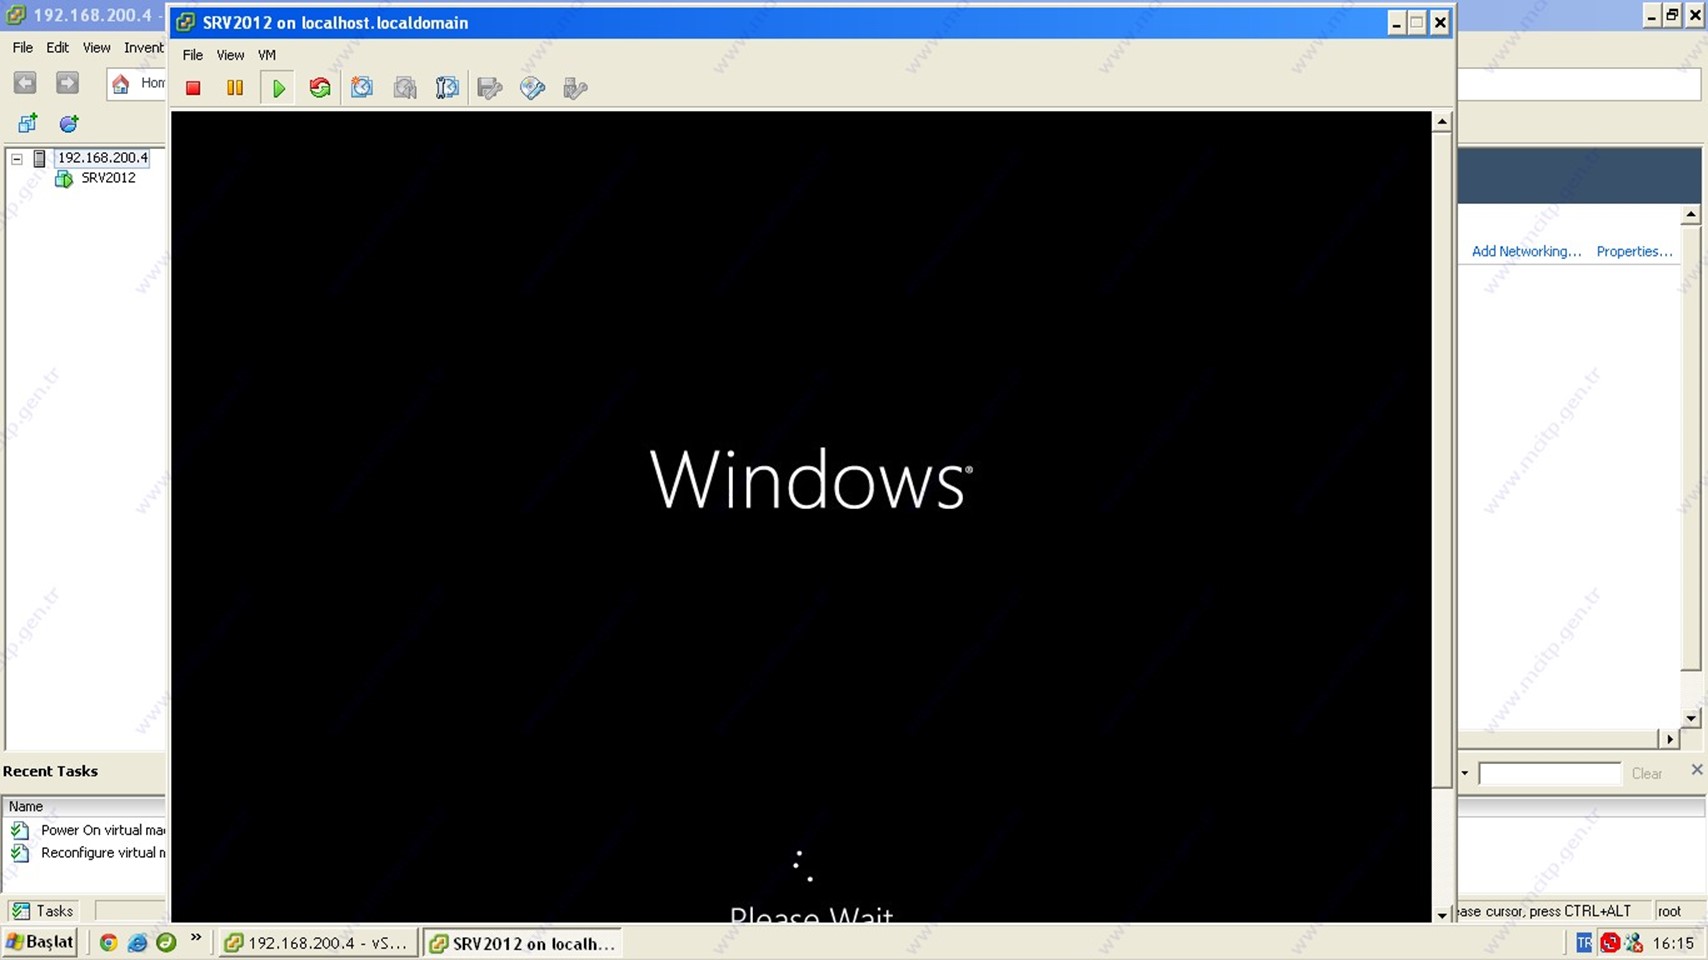Connect CD/DVD device toolbar icon
Viewport: 1708px width, 960px height.
tap(532, 88)
